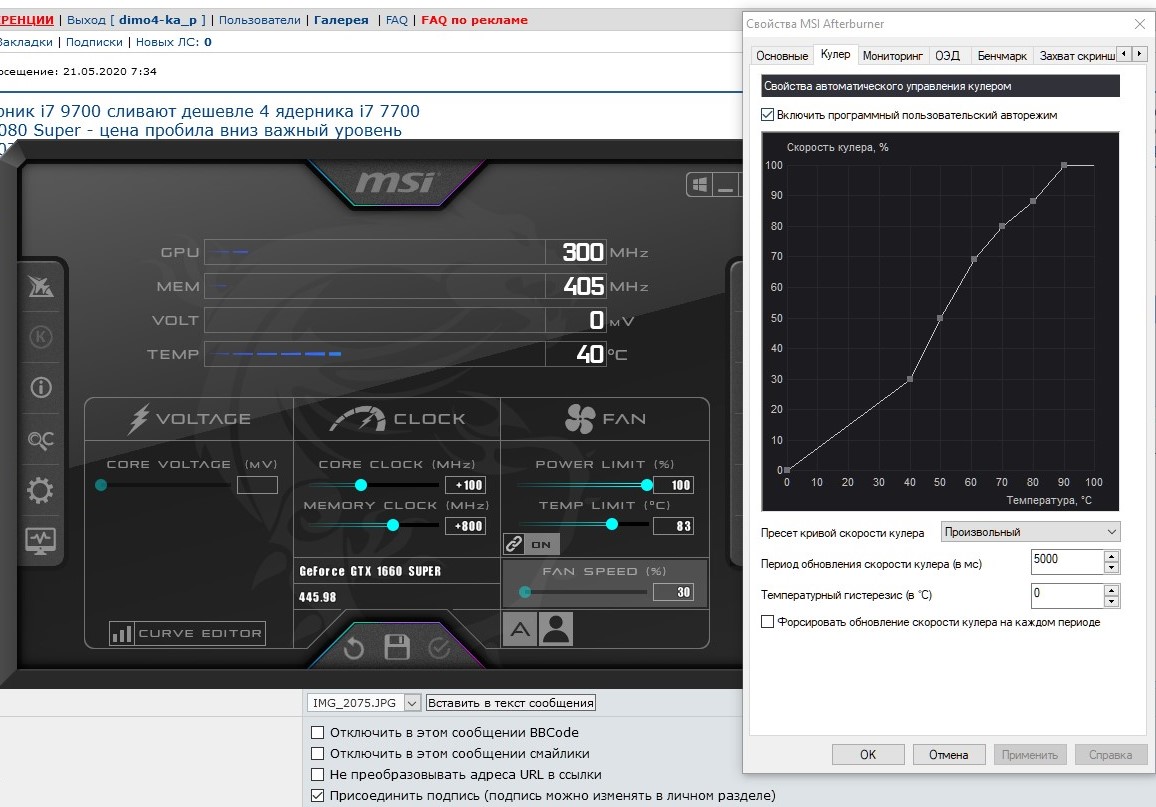Viewport: 1156px width, 807px height.
Task: Select the Кулер tab
Action: pos(835,54)
